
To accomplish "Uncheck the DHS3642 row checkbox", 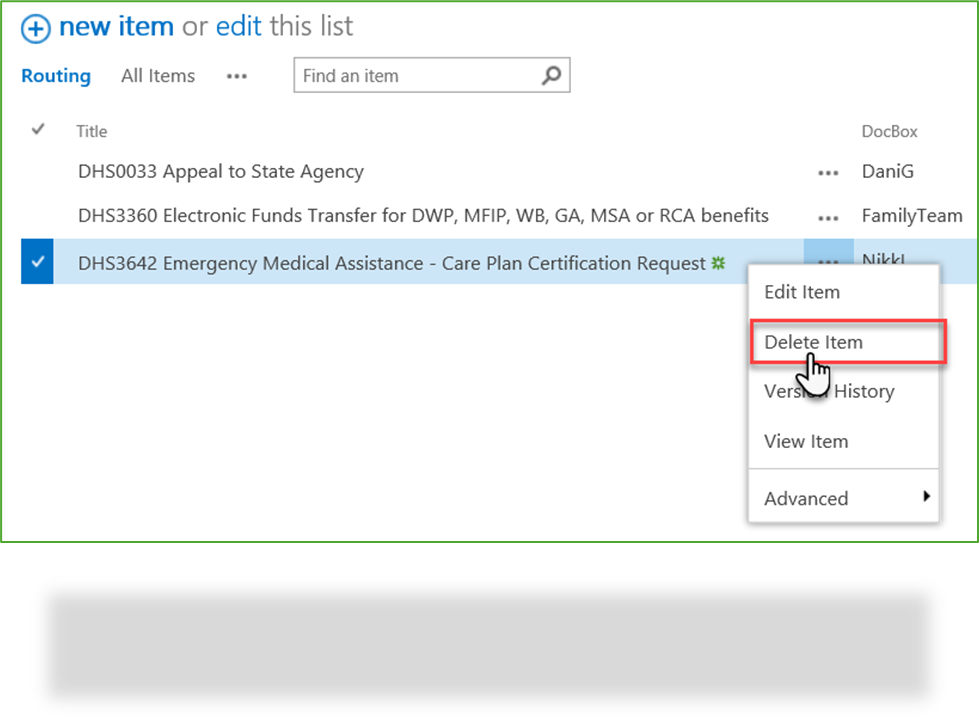I will pos(37,261).
